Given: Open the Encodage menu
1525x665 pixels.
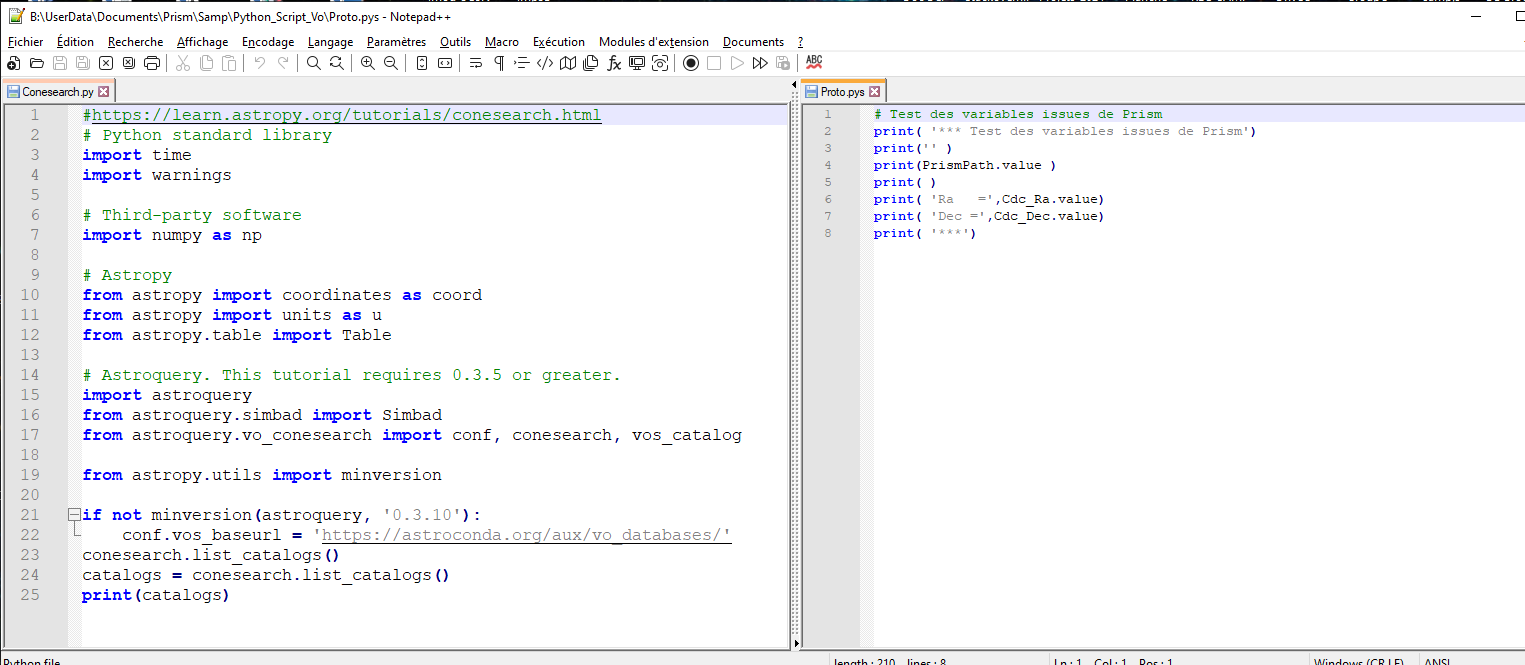Looking at the screenshot, I should [268, 42].
